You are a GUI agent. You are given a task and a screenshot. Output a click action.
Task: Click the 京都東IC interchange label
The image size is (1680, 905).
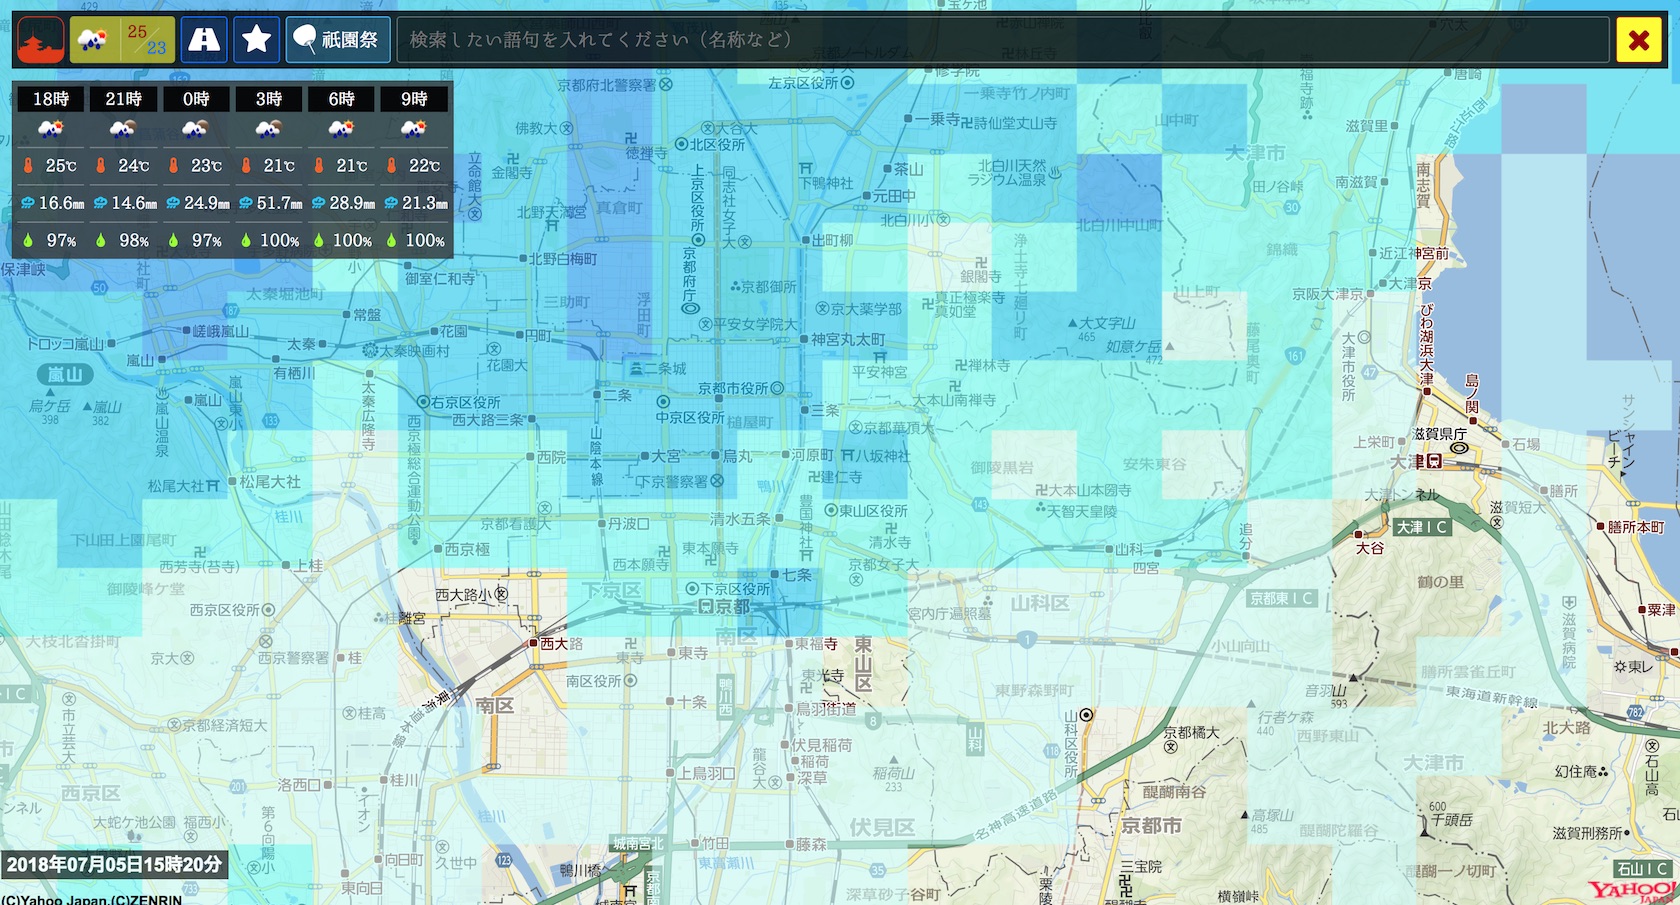tap(1282, 598)
